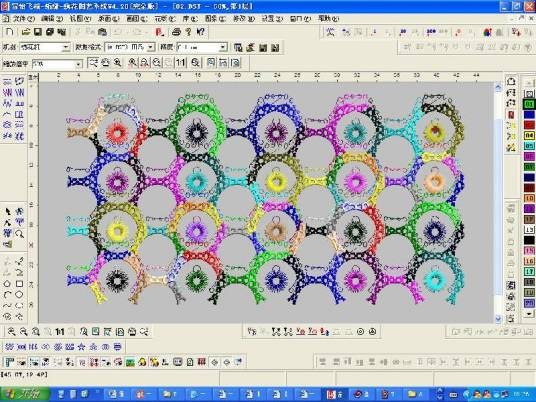Image resolution: width=536 pixels, height=402 pixels.
Task: Open the File (文件) menu
Action: (24, 19)
